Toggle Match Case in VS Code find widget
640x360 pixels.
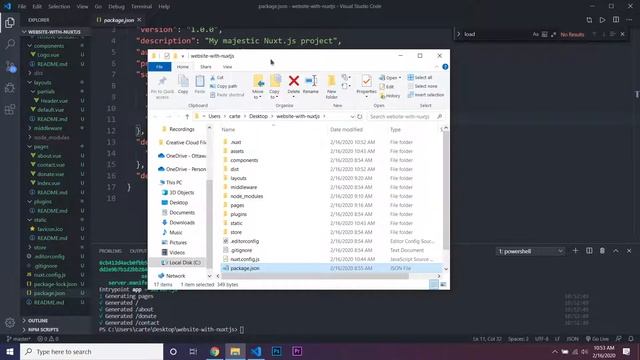pos(536,34)
